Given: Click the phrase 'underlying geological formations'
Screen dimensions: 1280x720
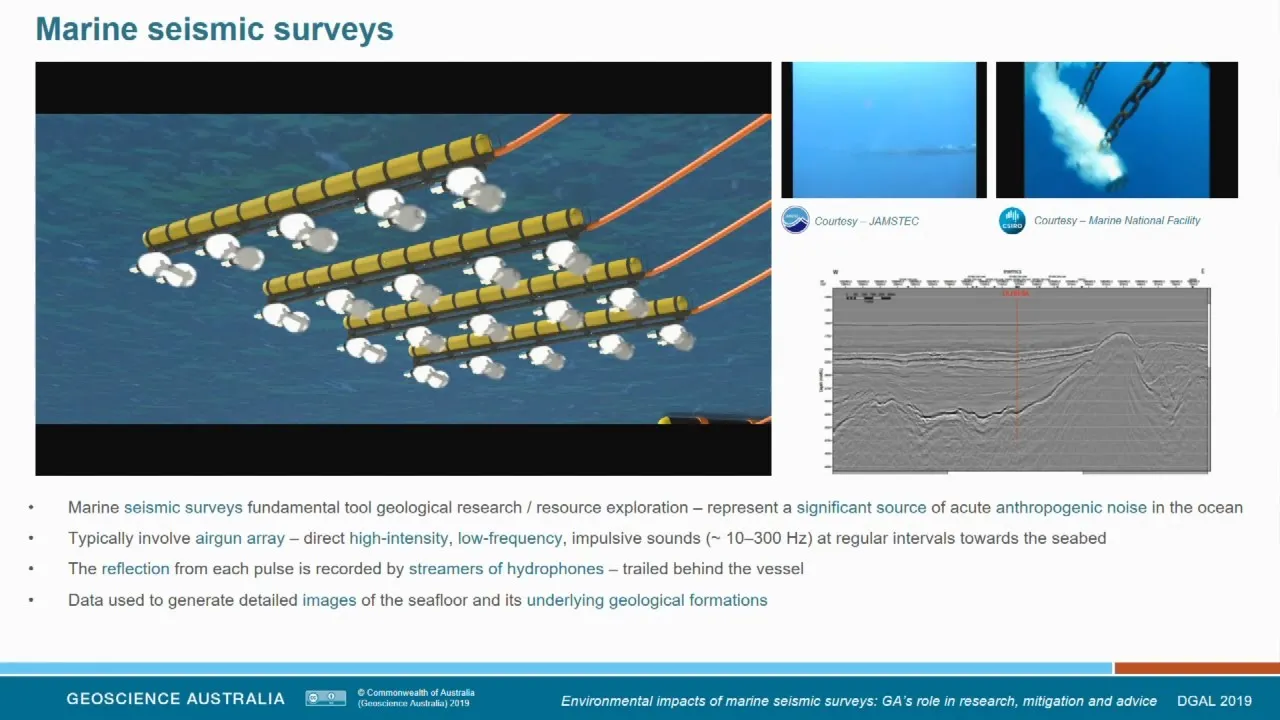Looking at the screenshot, I should 647,601.
